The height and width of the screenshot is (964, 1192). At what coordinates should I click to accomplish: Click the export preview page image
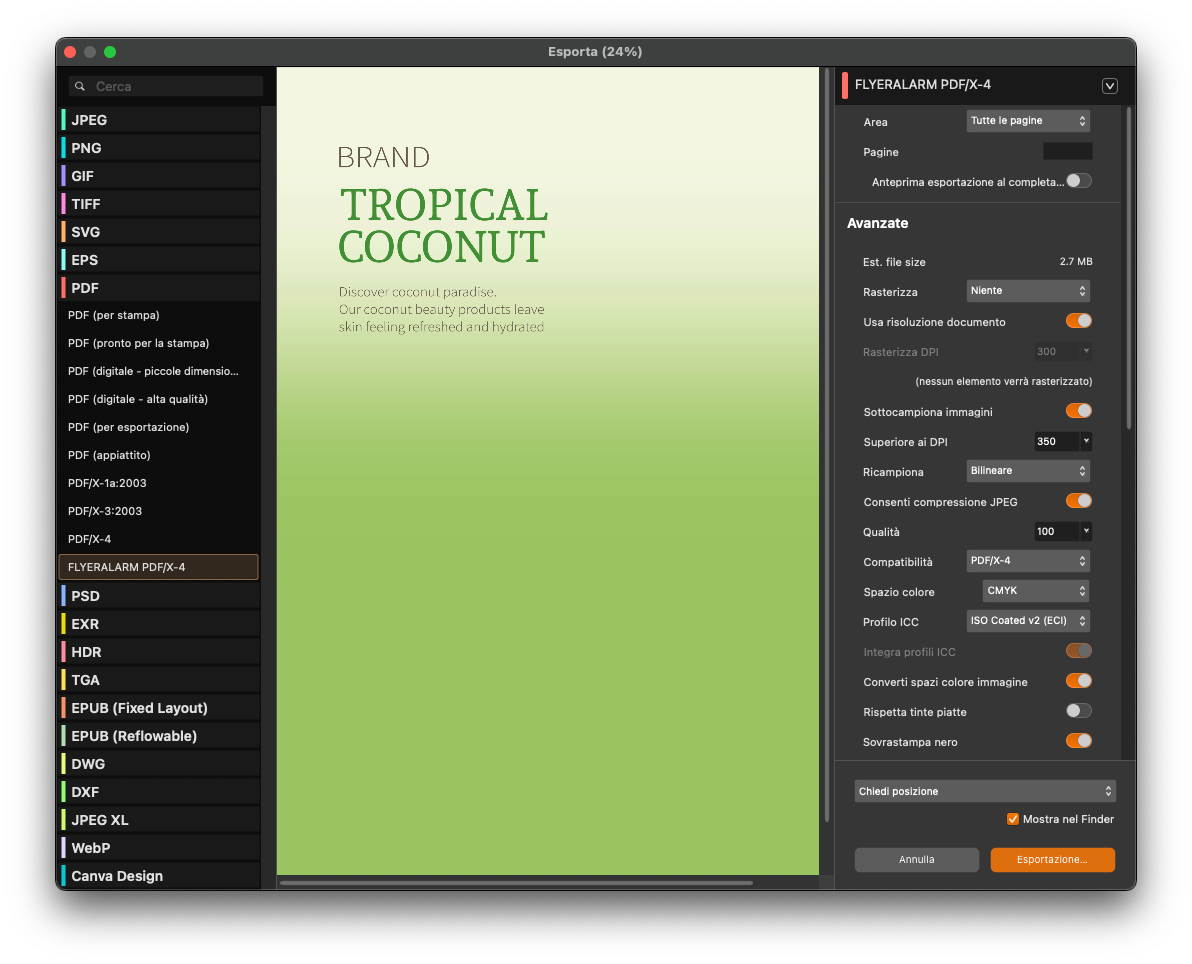click(547, 471)
